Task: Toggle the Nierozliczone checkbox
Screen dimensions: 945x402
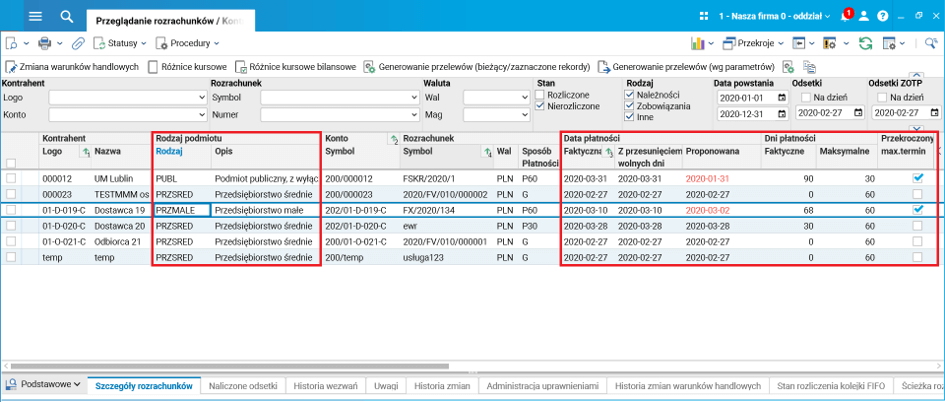Action: 539,106
